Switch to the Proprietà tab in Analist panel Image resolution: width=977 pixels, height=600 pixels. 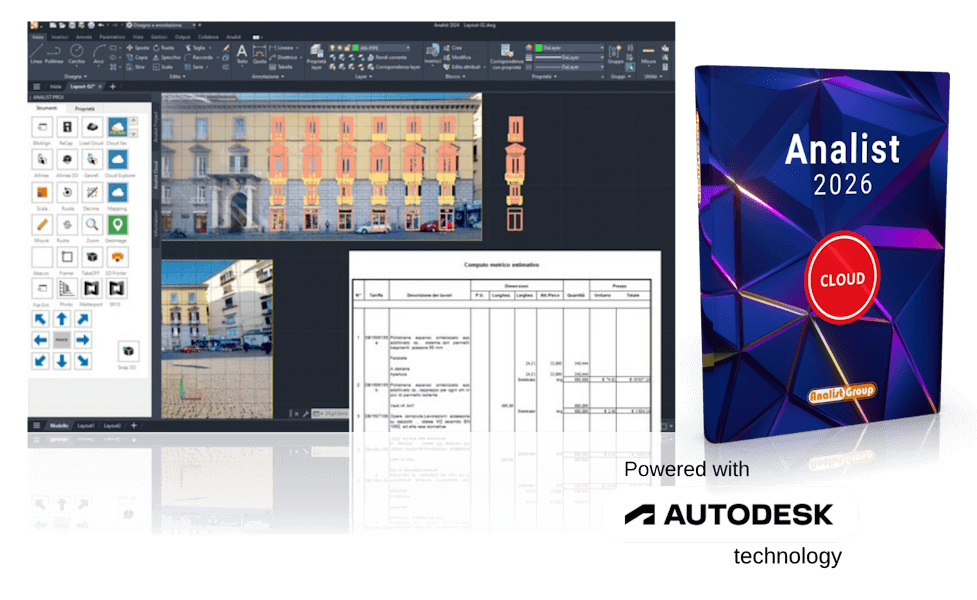click(x=85, y=108)
